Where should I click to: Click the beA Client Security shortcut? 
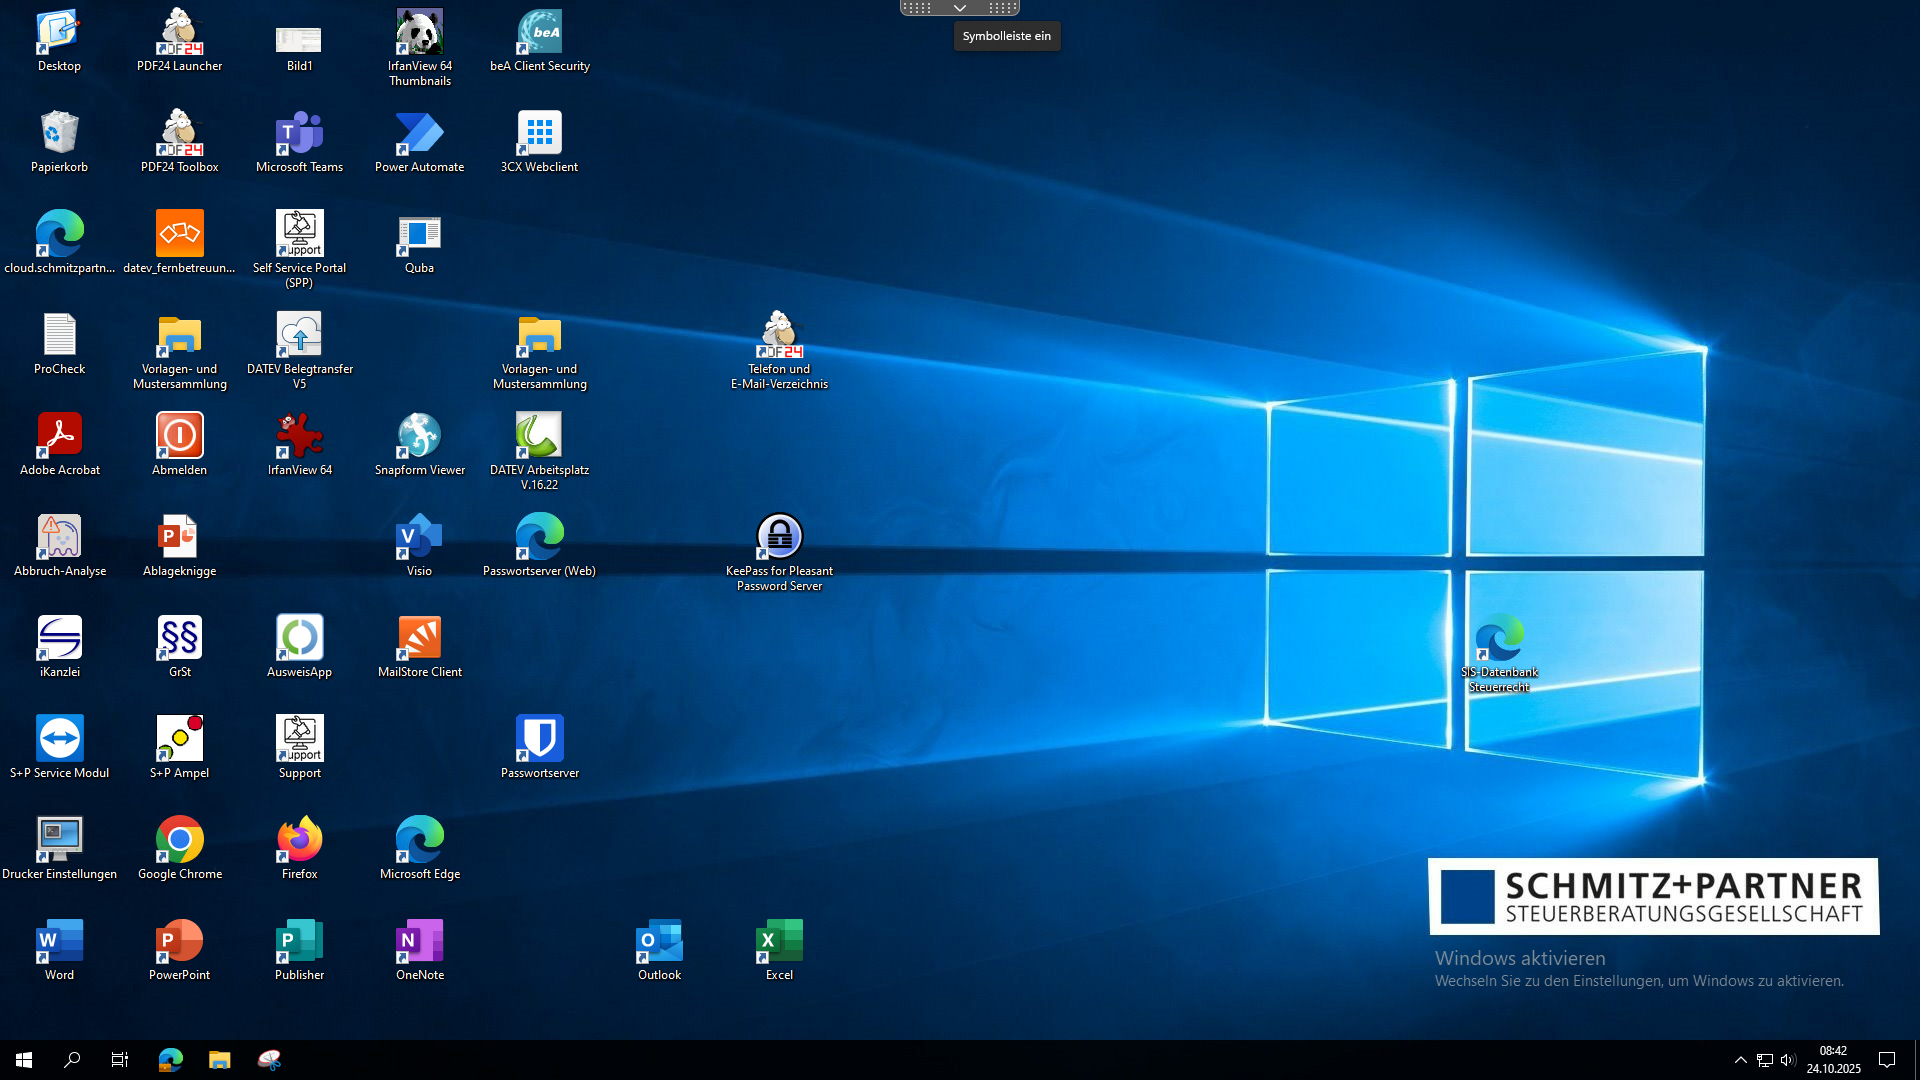click(539, 33)
